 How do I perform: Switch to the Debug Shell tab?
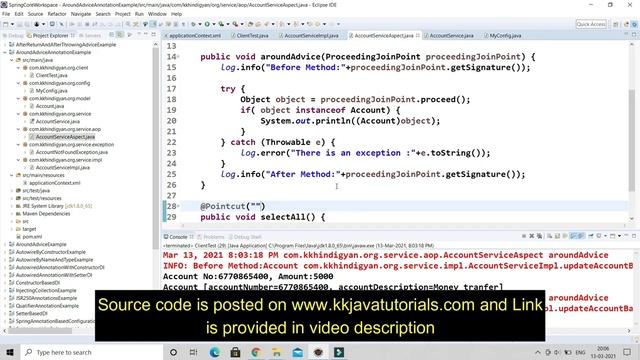[x=247, y=237]
